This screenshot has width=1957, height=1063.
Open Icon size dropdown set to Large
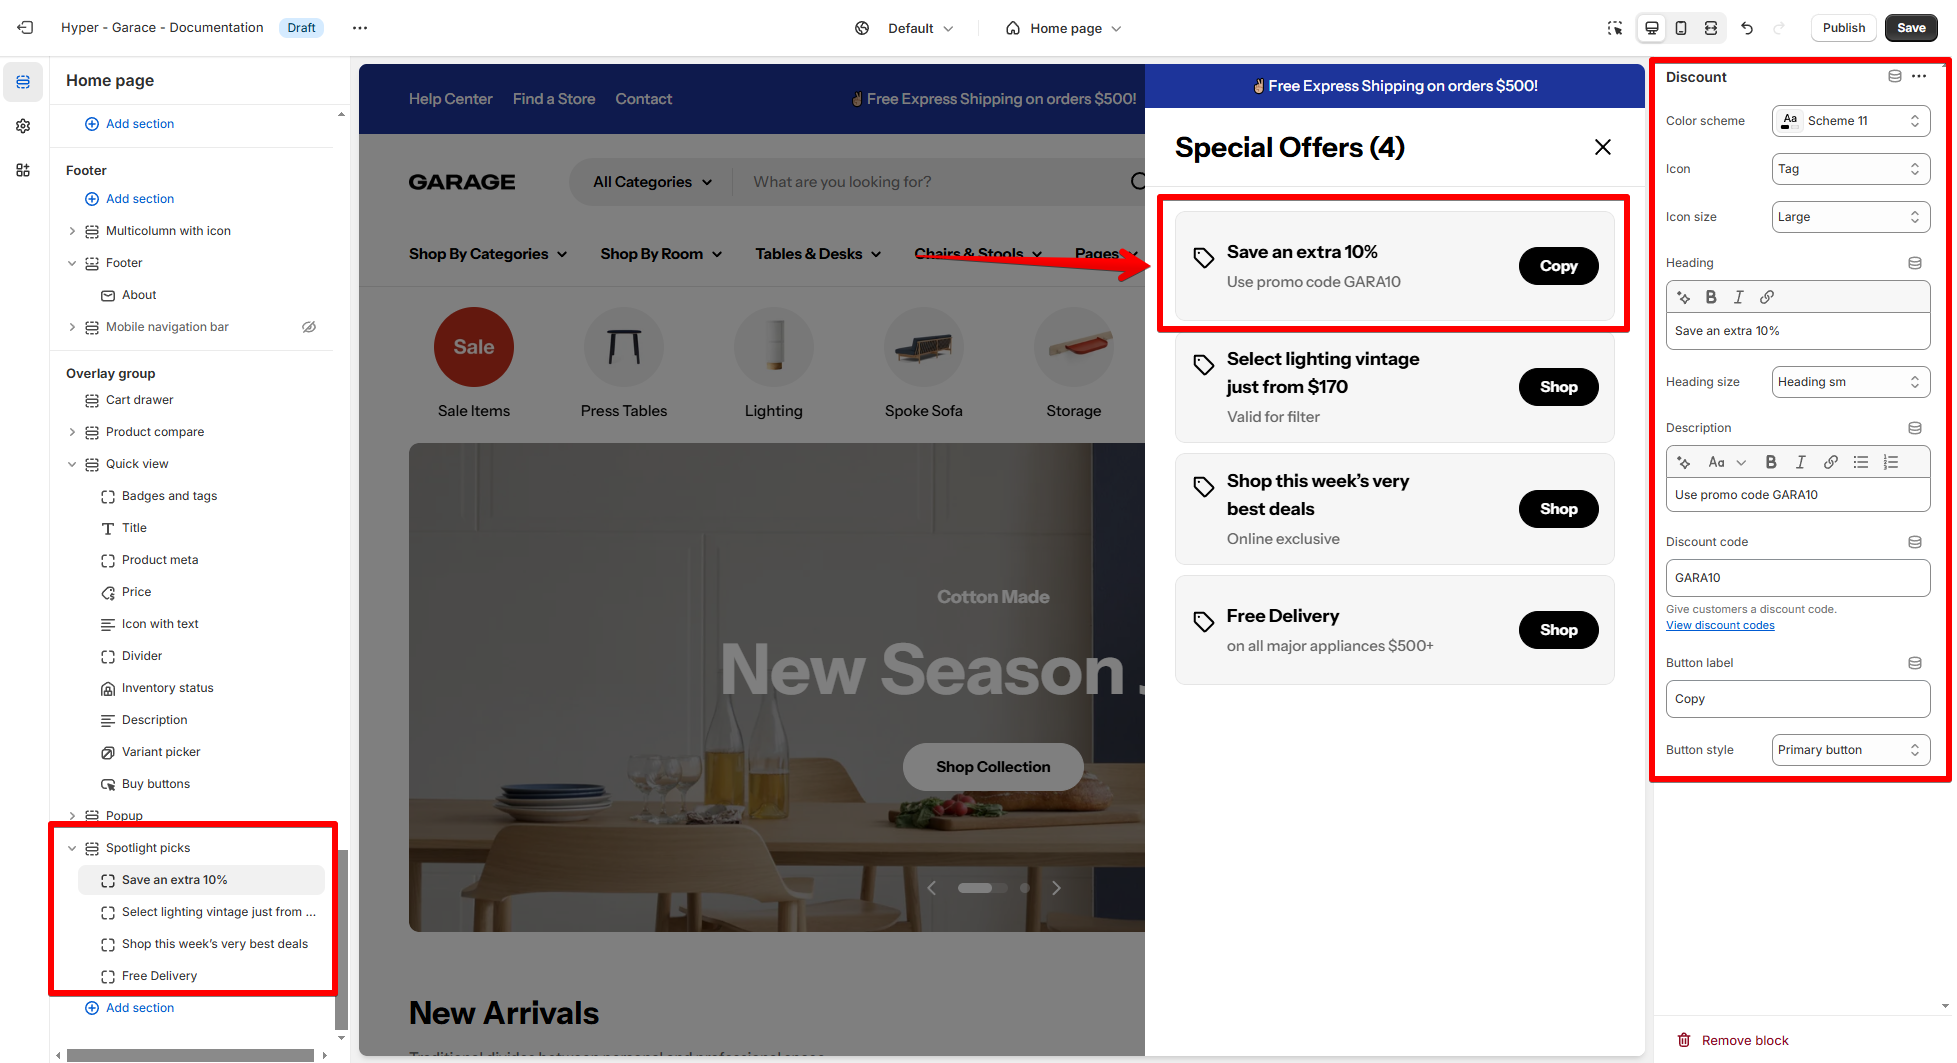tap(1851, 217)
